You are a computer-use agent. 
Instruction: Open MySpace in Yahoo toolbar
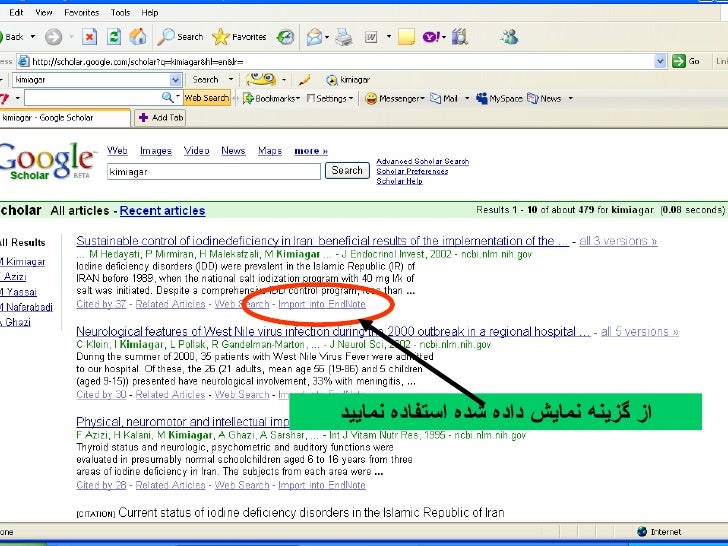coord(500,98)
